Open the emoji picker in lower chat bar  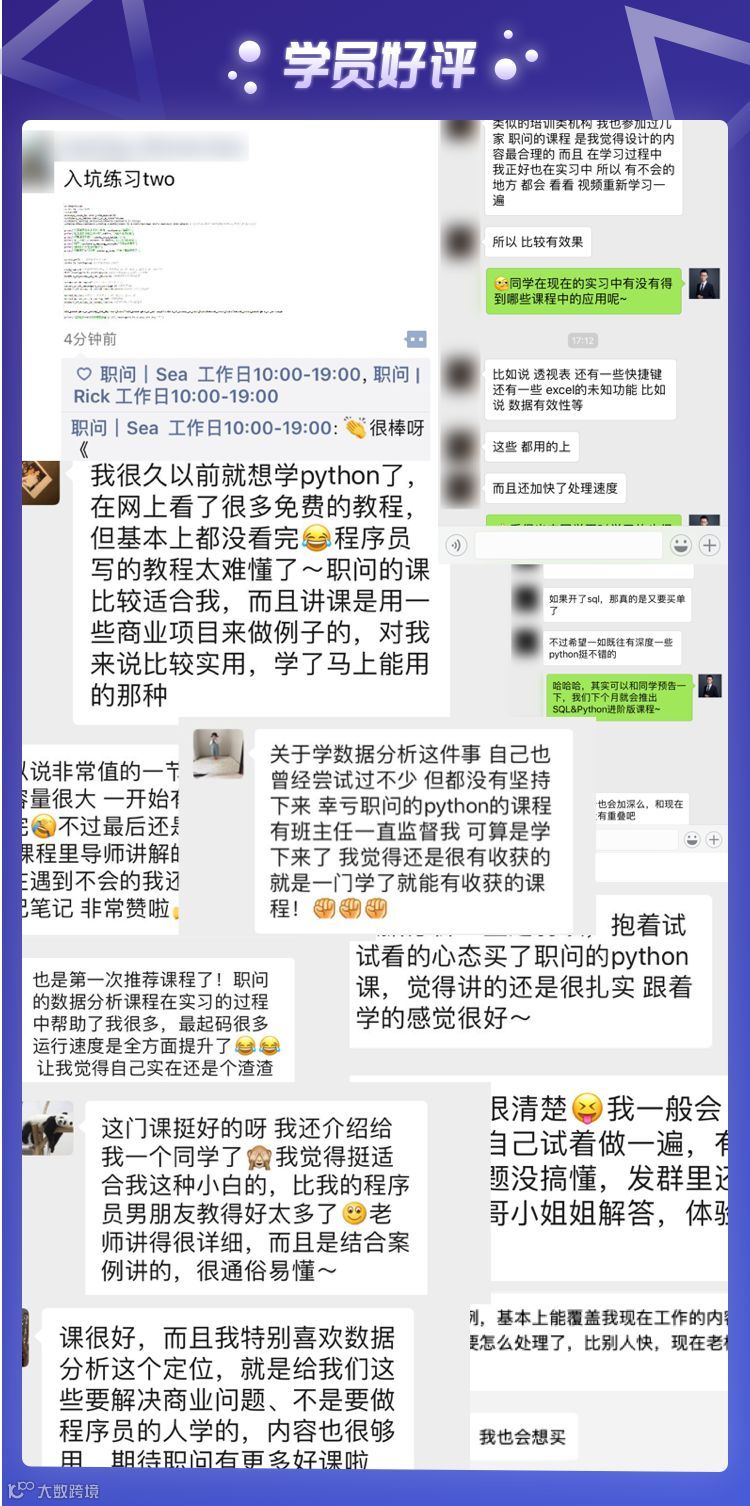(x=693, y=840)
